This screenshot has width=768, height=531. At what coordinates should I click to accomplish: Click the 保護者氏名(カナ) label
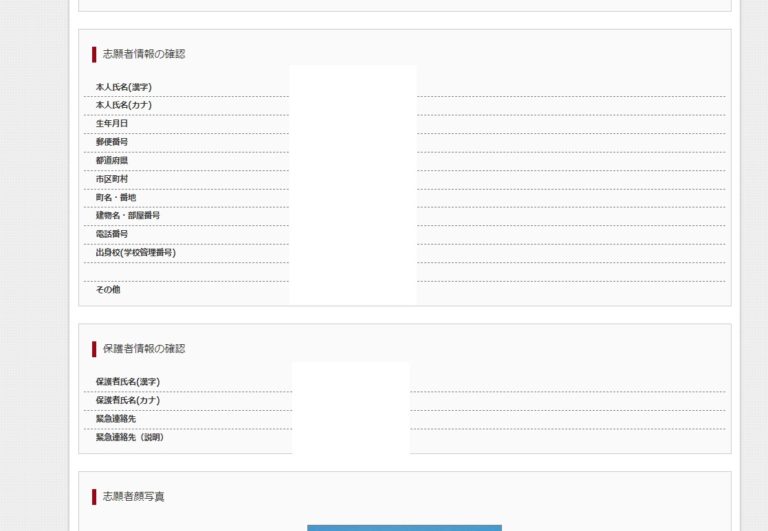point(128,400)
